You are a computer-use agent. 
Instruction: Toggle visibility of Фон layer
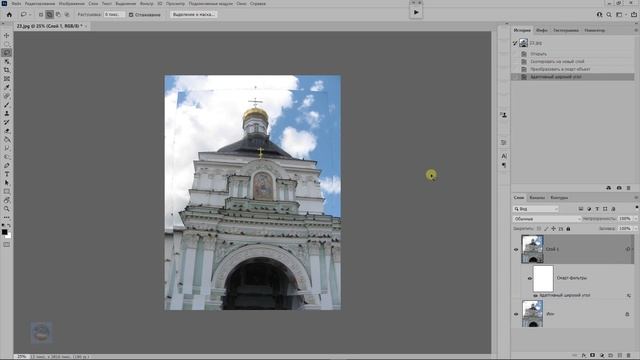pos(516,314)
